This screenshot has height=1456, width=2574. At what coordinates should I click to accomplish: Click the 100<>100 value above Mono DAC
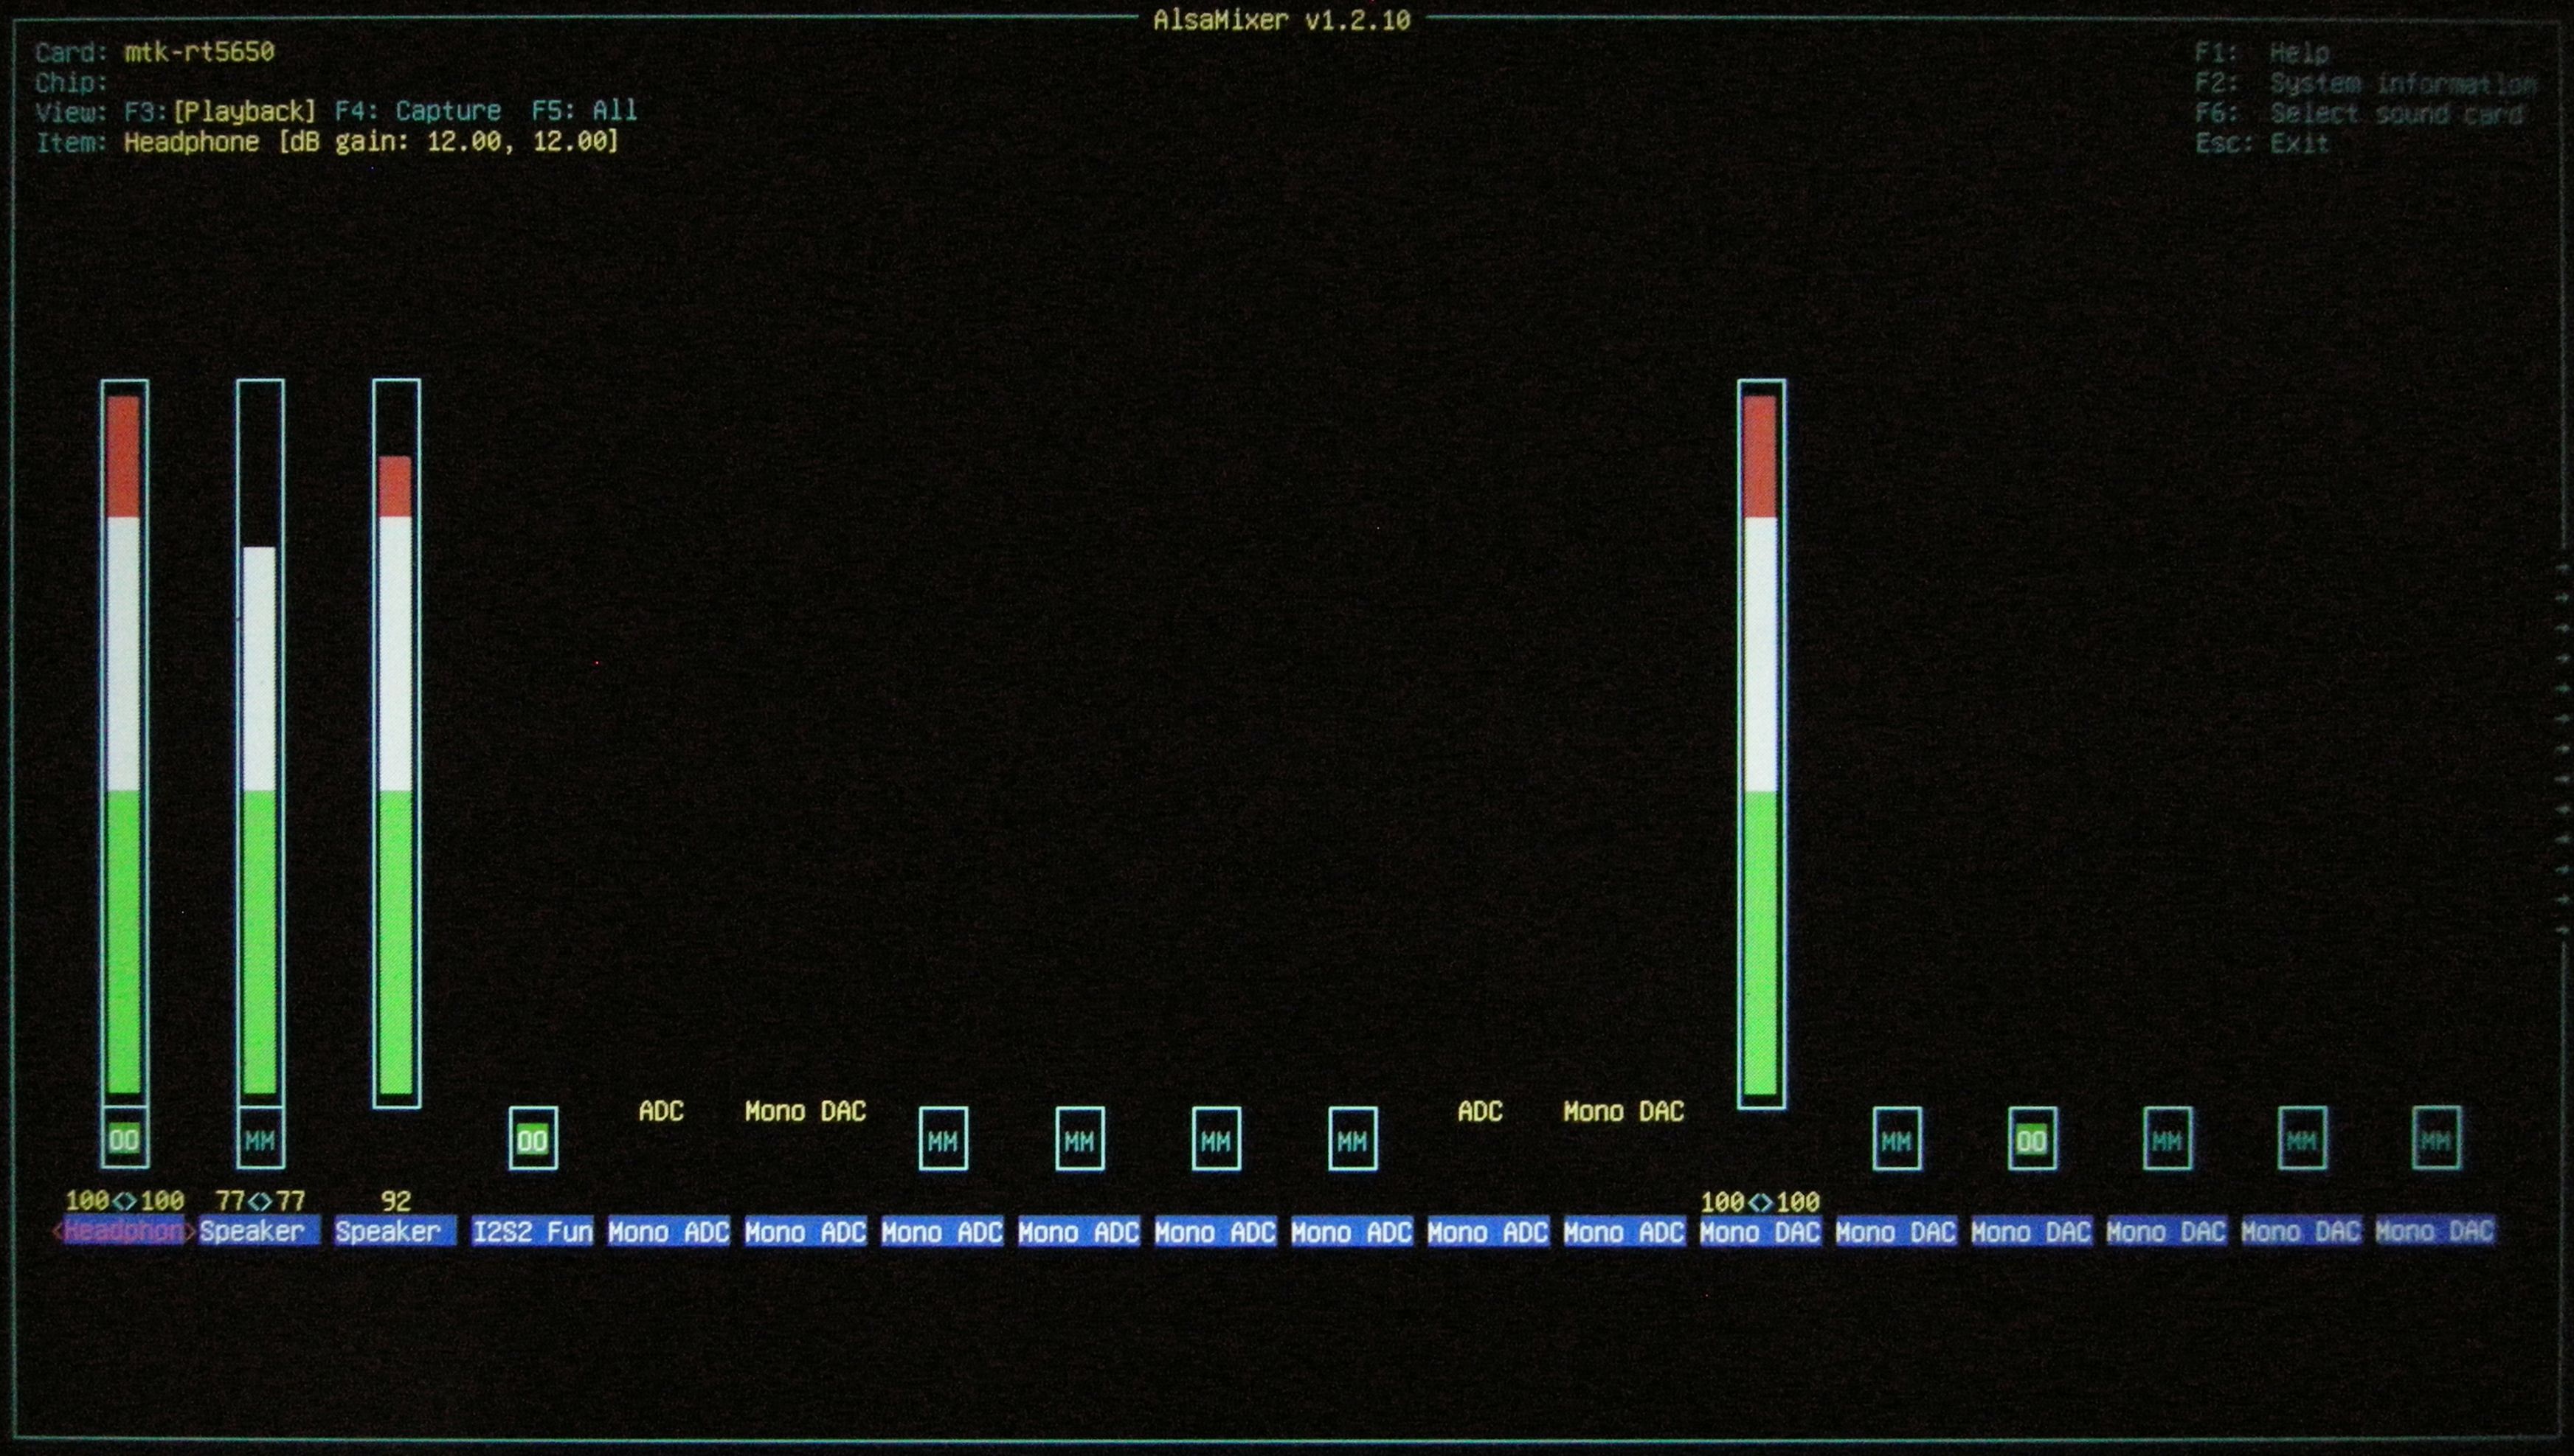(x=1760, y=1202)
